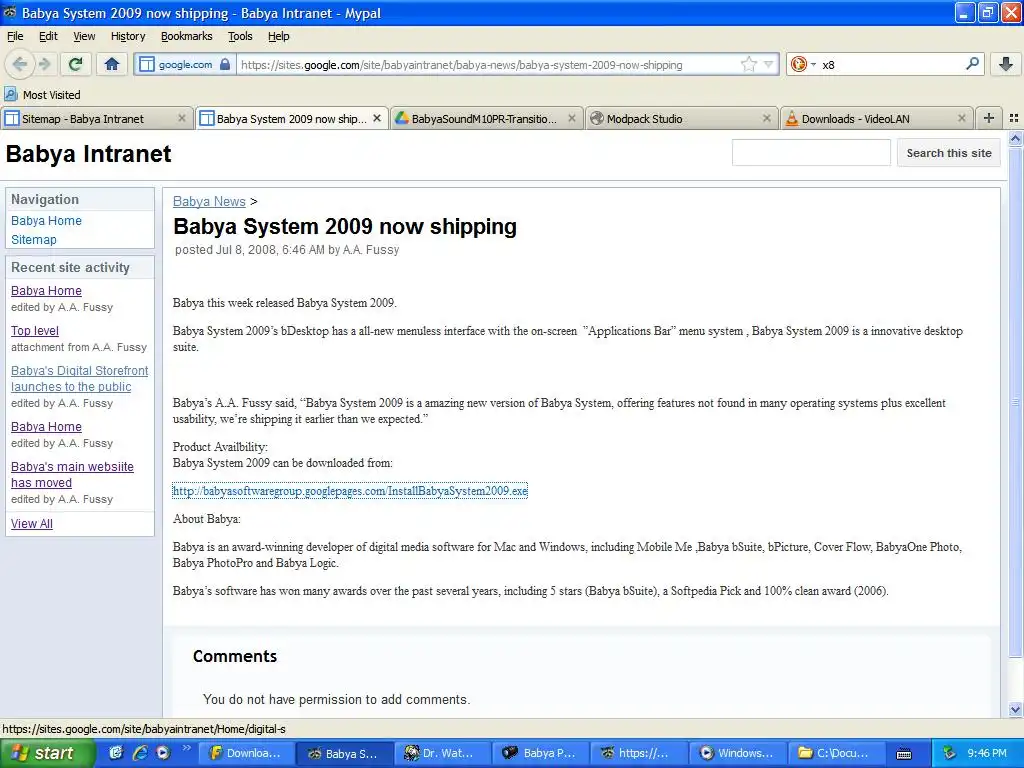
Task: Bookmark this page with the star icon
Action: tap(748, 64)
